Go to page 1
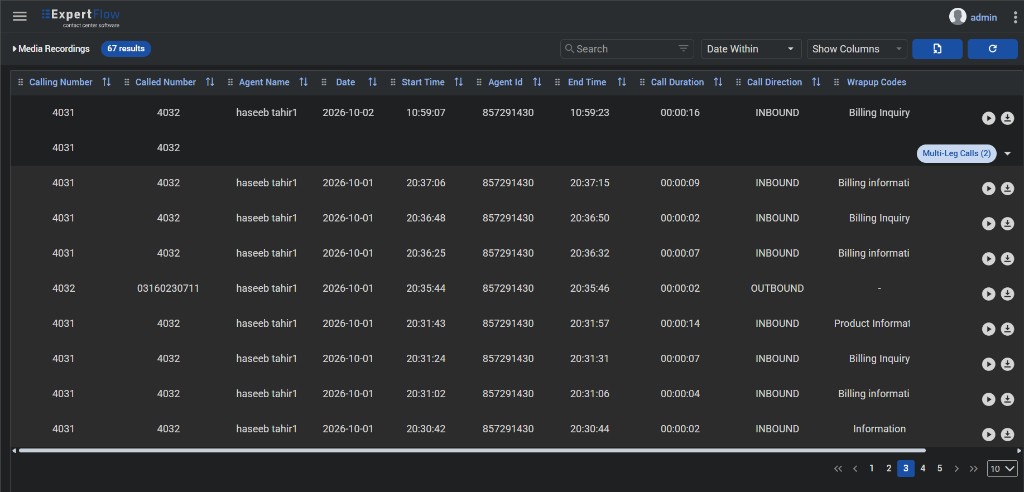Image resolution: width=1024 pixels, height=492 pixels. (871, 468)
